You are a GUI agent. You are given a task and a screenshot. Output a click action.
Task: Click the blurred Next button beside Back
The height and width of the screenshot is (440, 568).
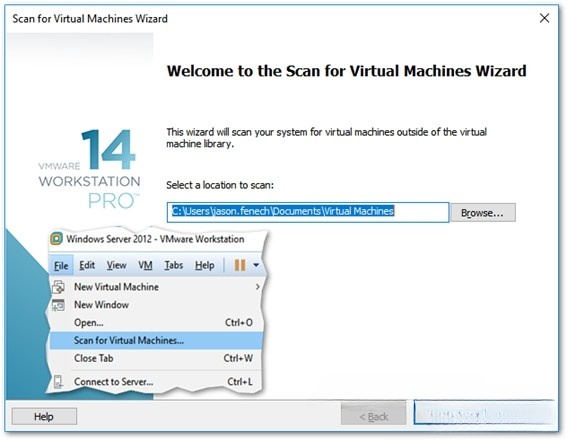483,412
